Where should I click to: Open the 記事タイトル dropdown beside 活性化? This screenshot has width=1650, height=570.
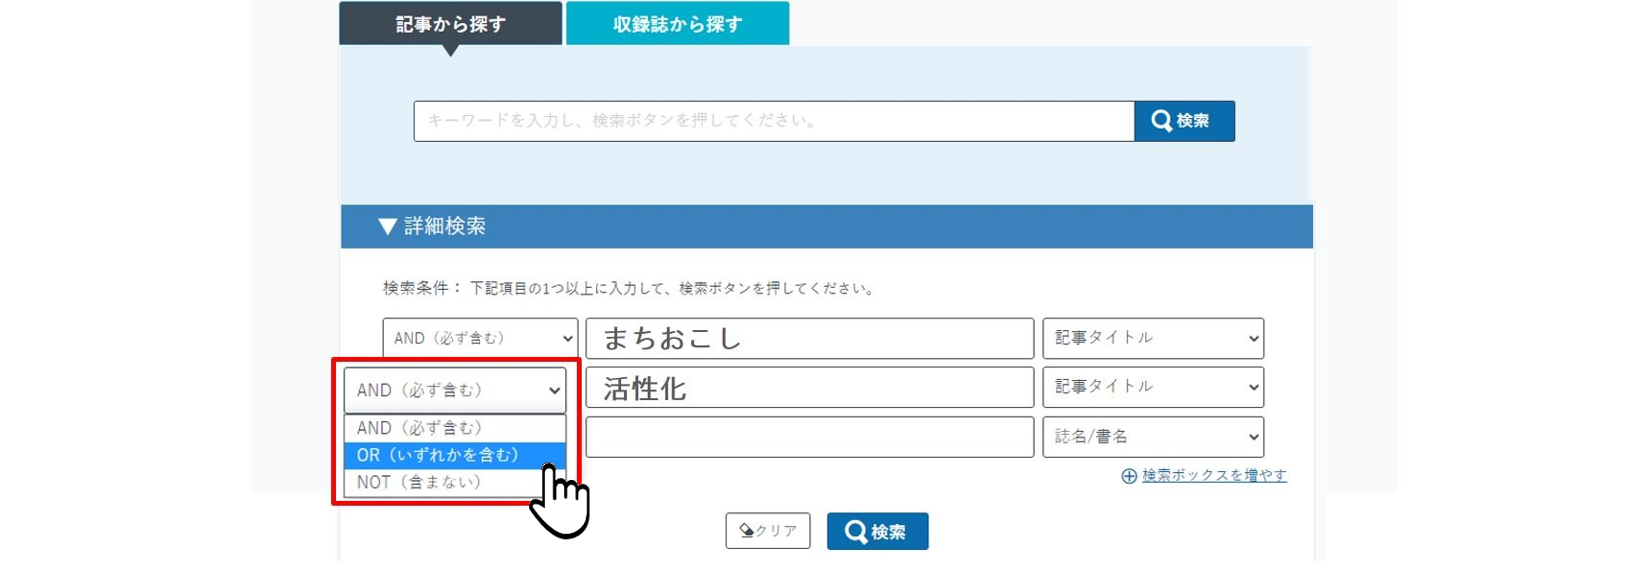click(1152, 387)
